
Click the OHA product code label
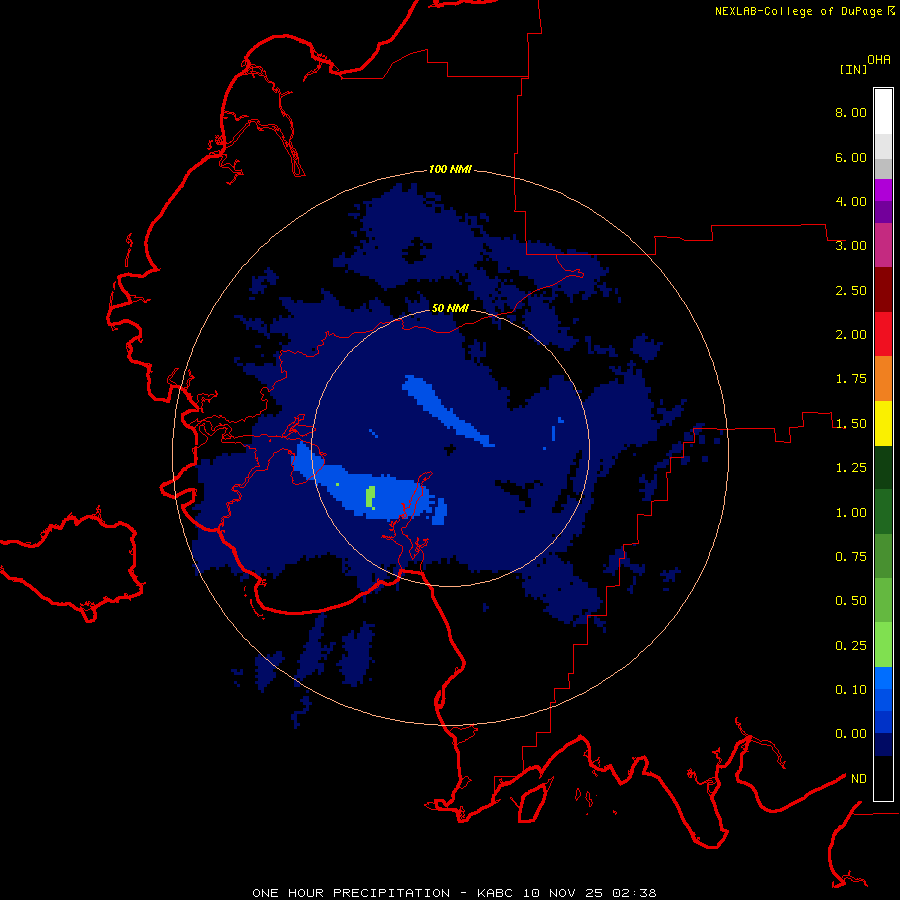pyautogui.click(x=879, y=59)
